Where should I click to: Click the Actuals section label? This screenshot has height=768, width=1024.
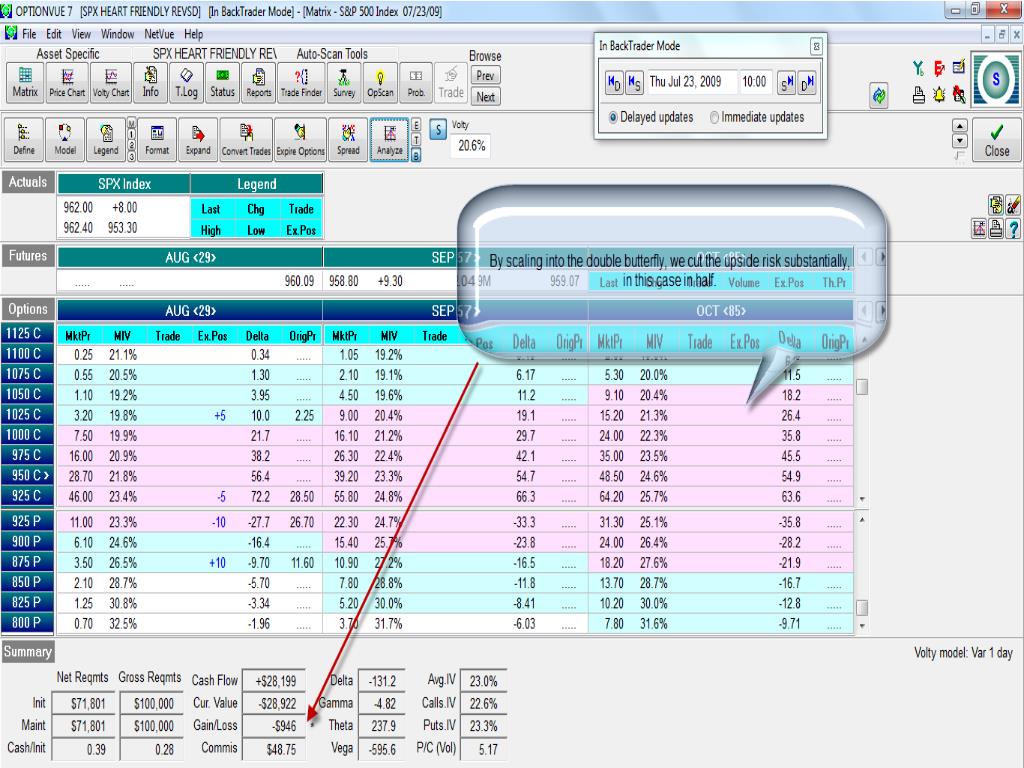[x=28, y=182]
